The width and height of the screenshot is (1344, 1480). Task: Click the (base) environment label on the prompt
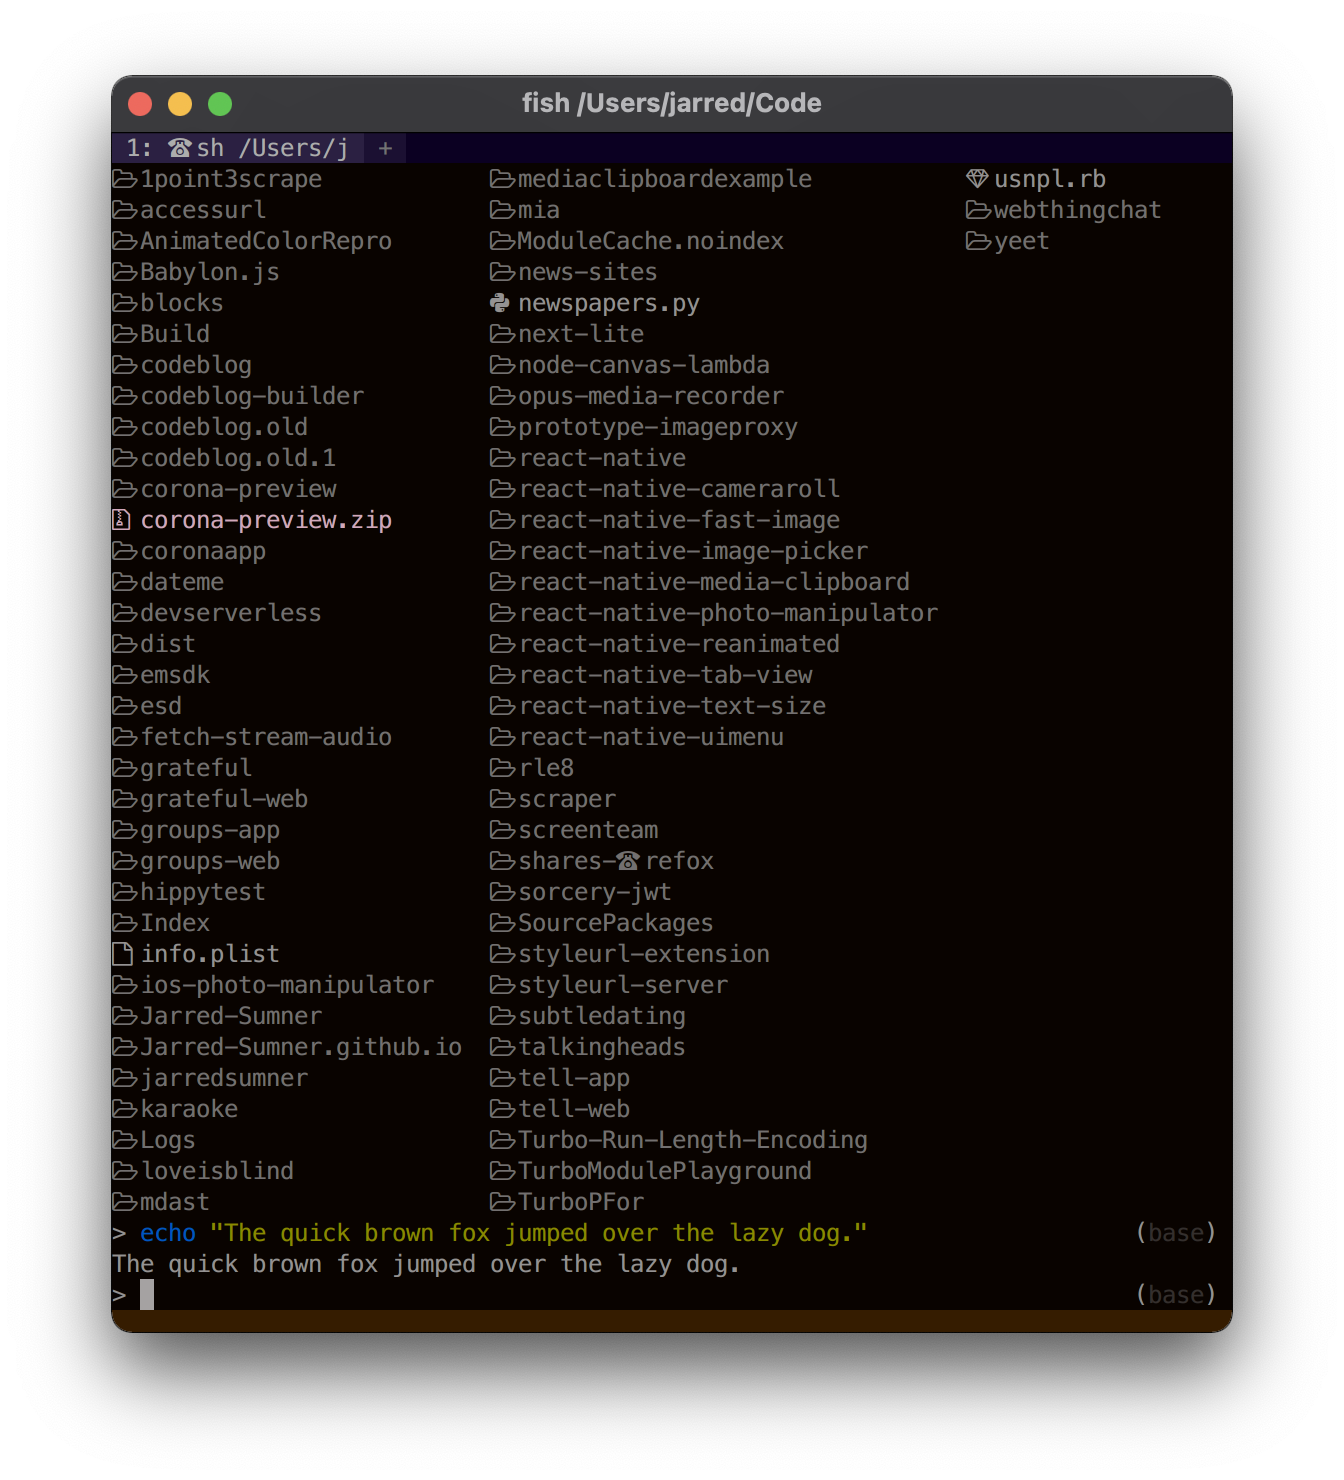pyautogui.click(x=1176, y=1293)
